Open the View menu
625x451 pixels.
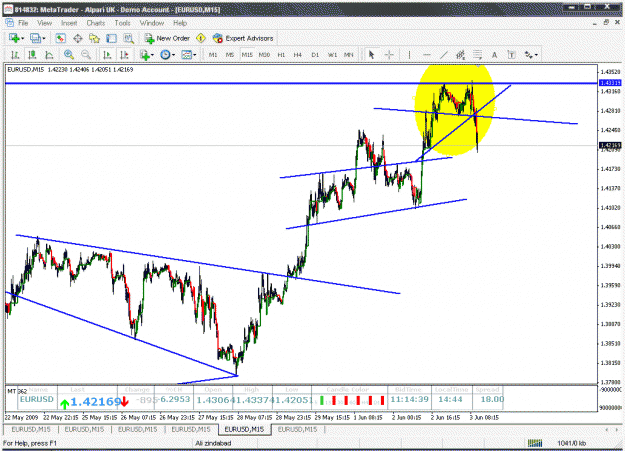[45, 23]
